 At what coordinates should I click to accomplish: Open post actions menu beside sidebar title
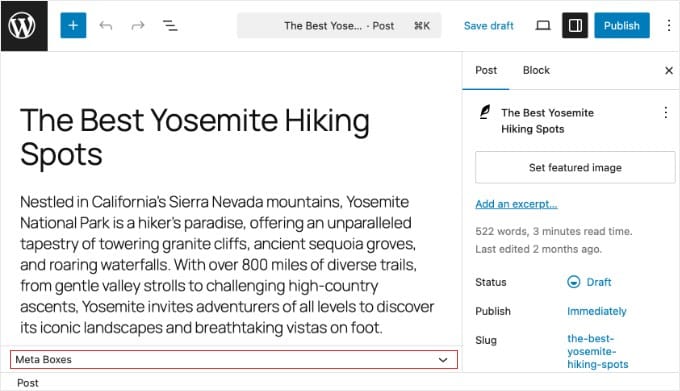[x=666, y=112]
